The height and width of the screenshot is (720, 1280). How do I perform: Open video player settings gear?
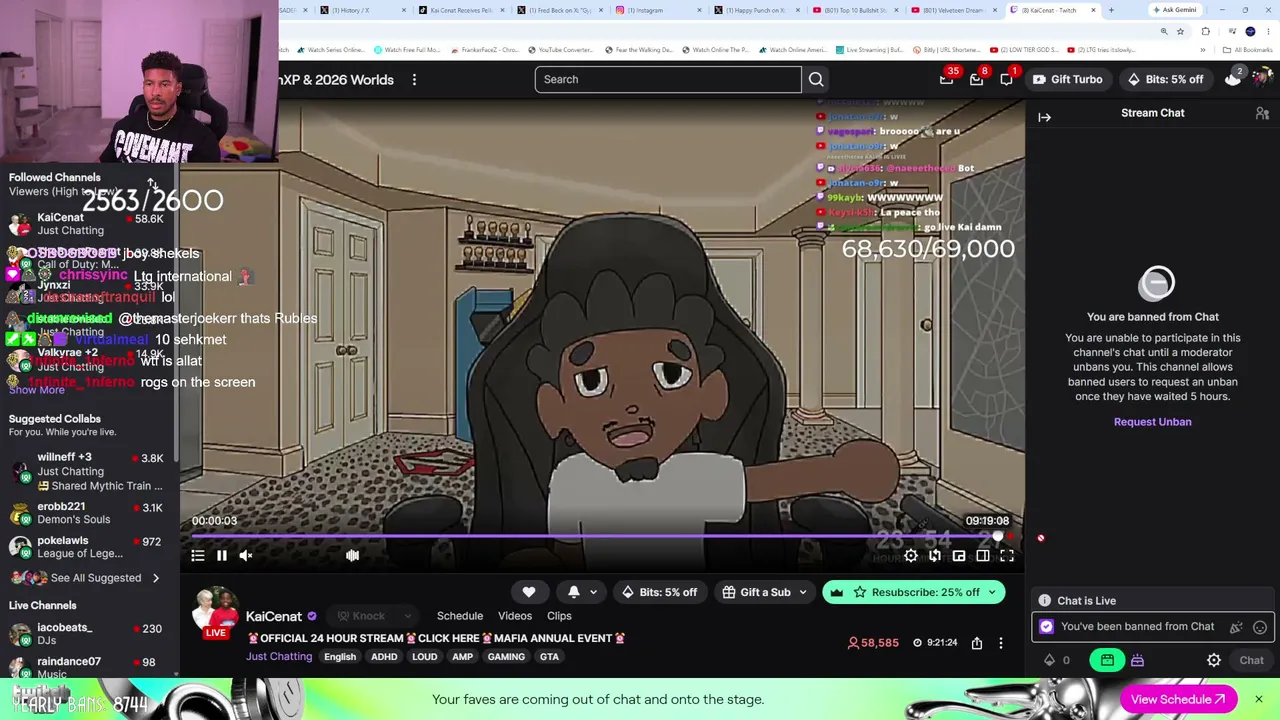[911, 556]
